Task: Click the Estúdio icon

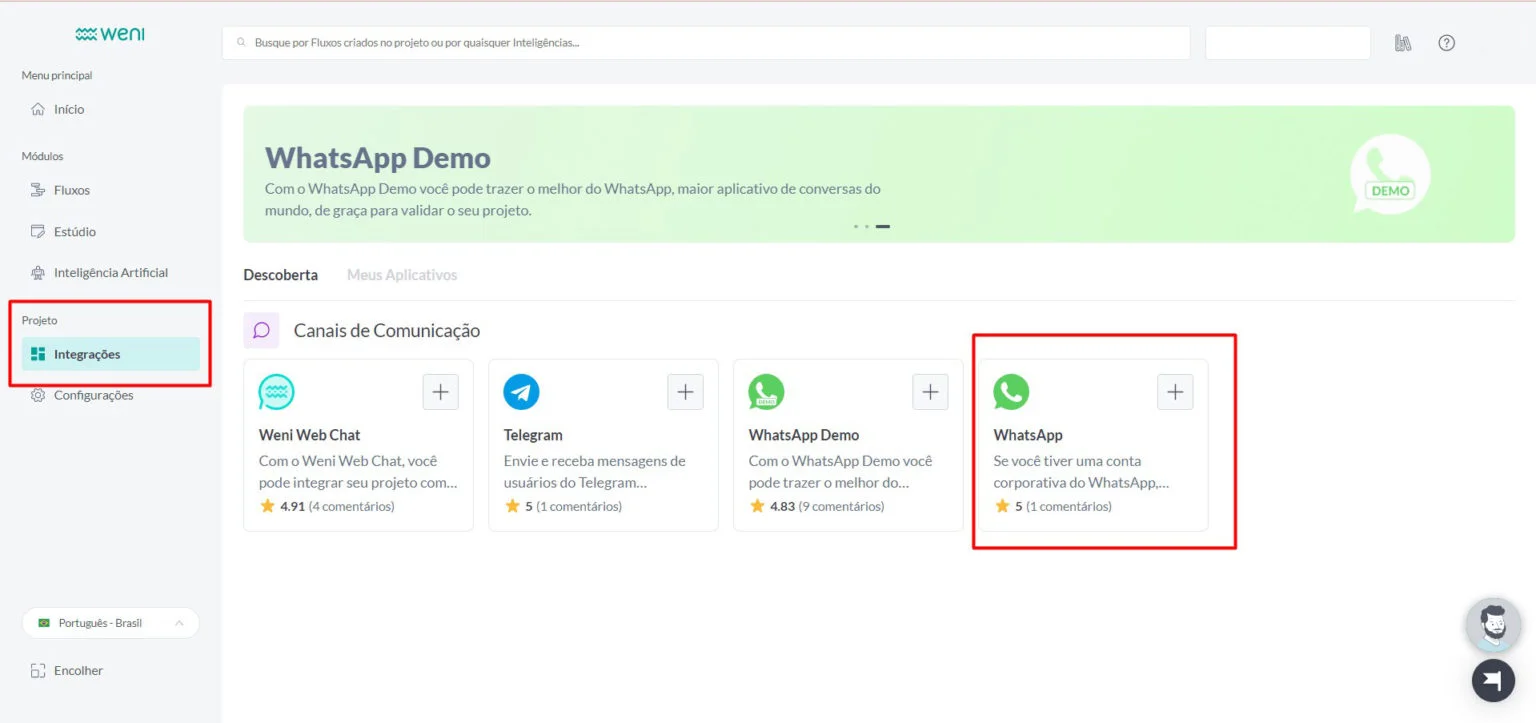Action: pyautogui.click(x=38, y=231)
